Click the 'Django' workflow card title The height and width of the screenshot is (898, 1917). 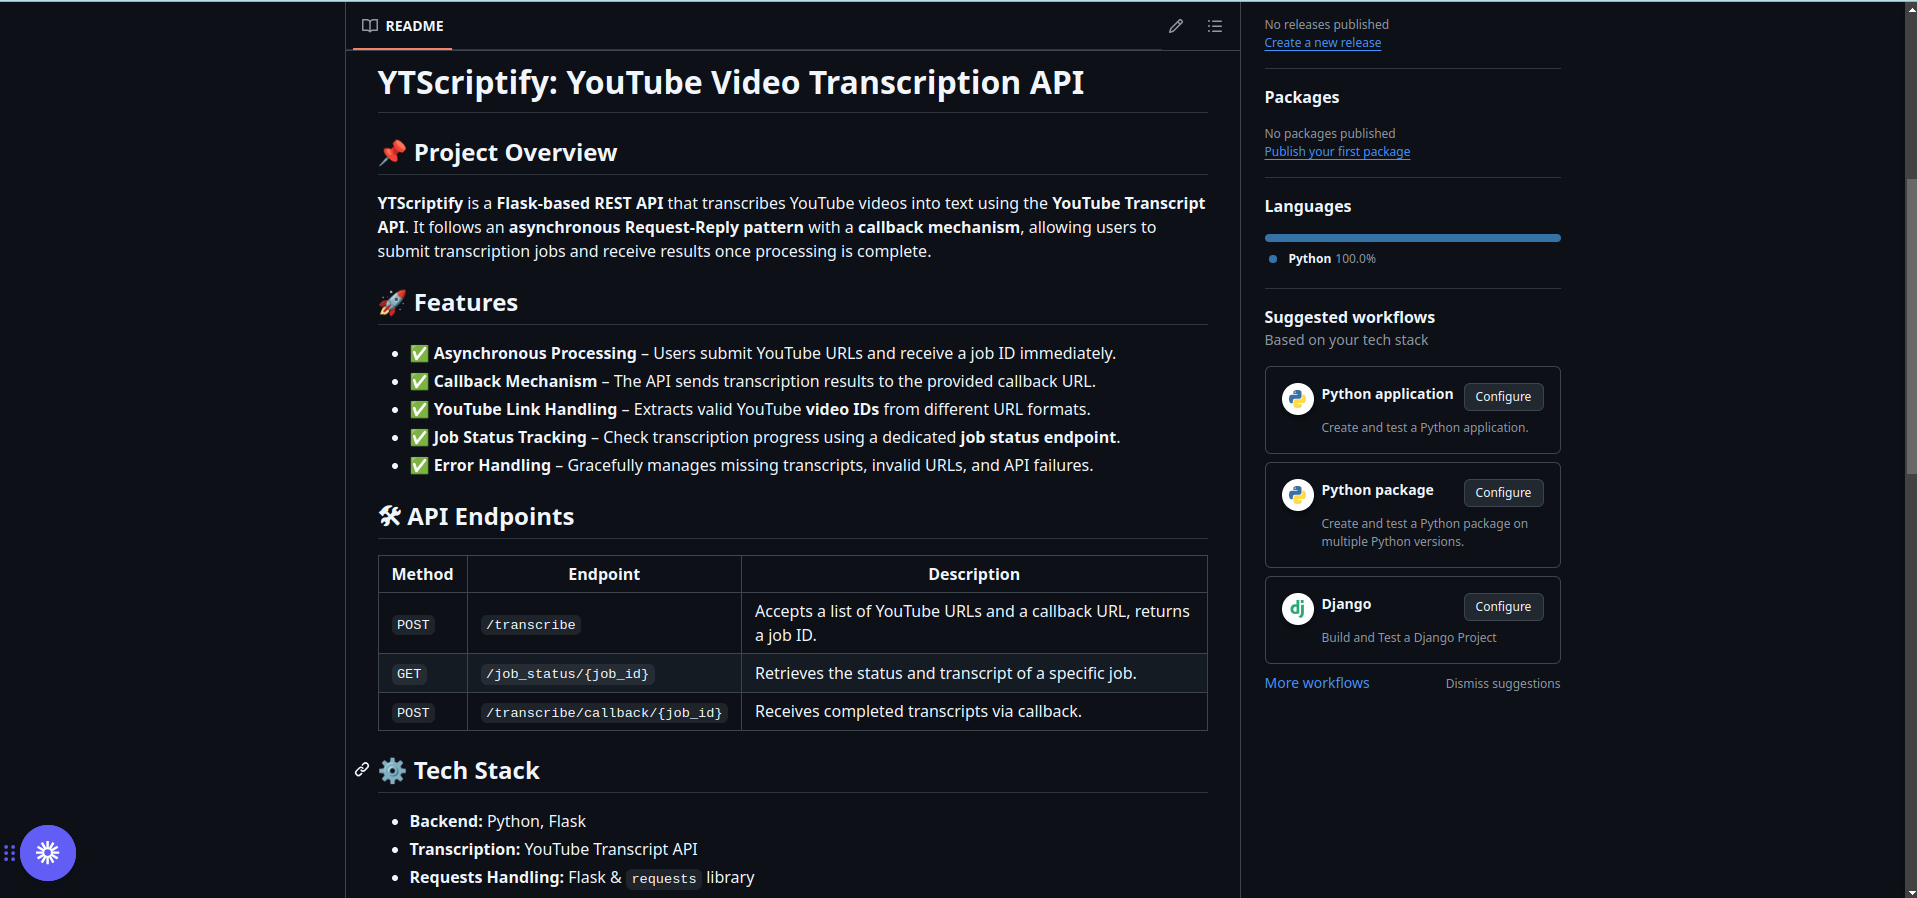click(1346, 604)
